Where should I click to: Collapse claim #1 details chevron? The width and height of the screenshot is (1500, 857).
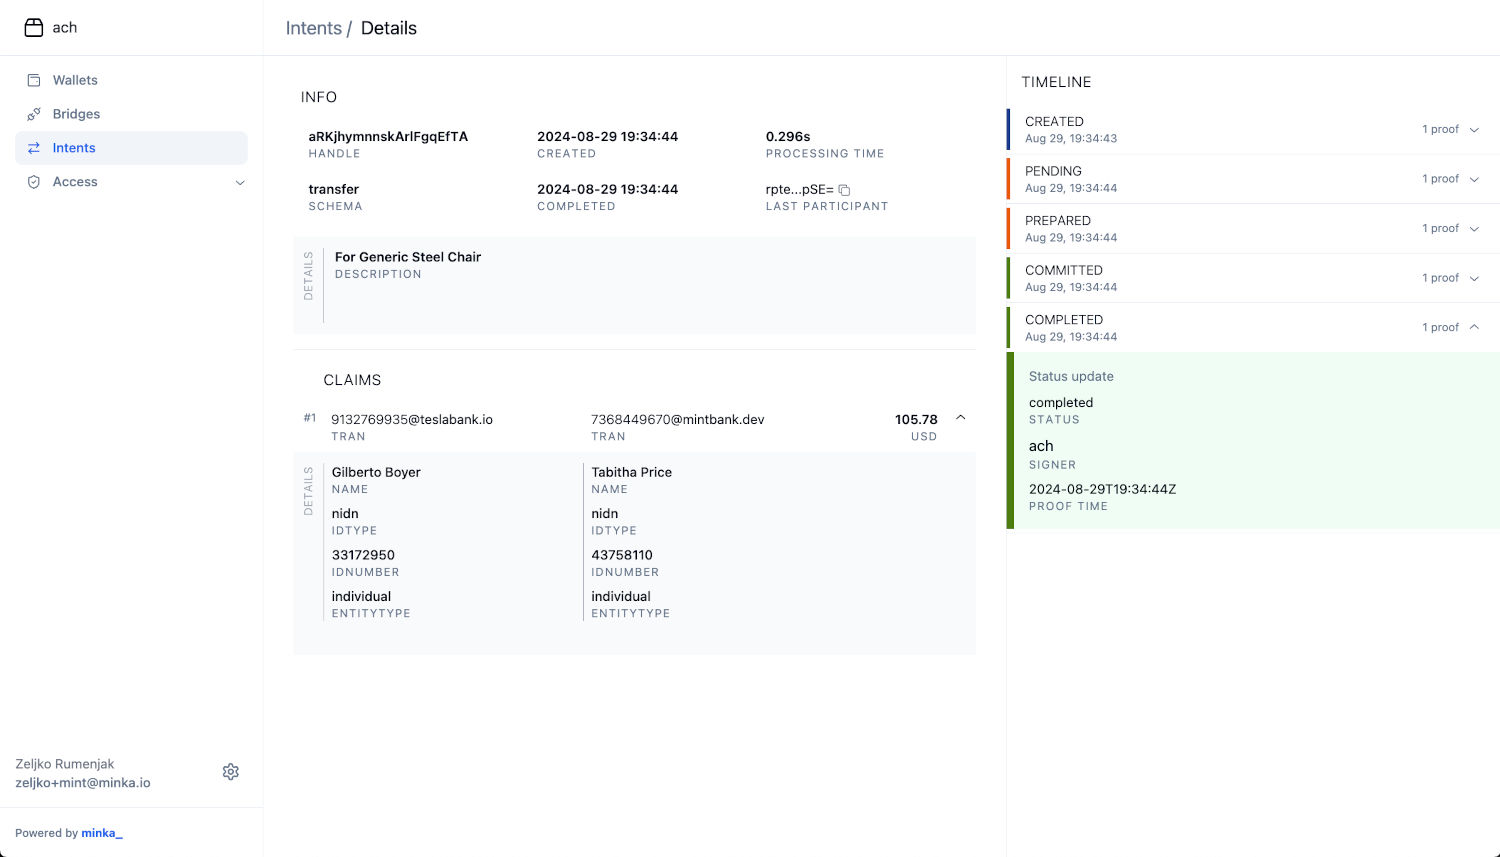coord(960,418)
